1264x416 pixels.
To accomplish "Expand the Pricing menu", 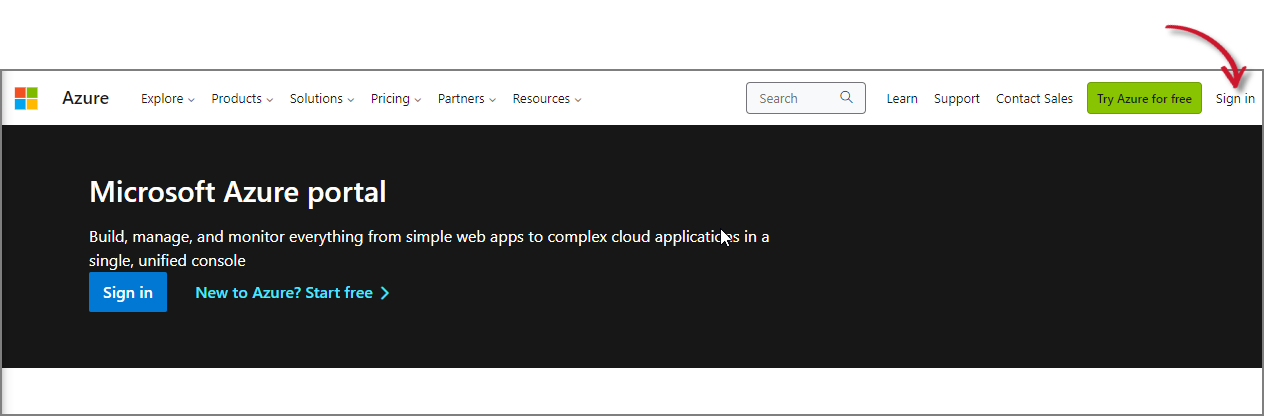I will click(396, 98).
